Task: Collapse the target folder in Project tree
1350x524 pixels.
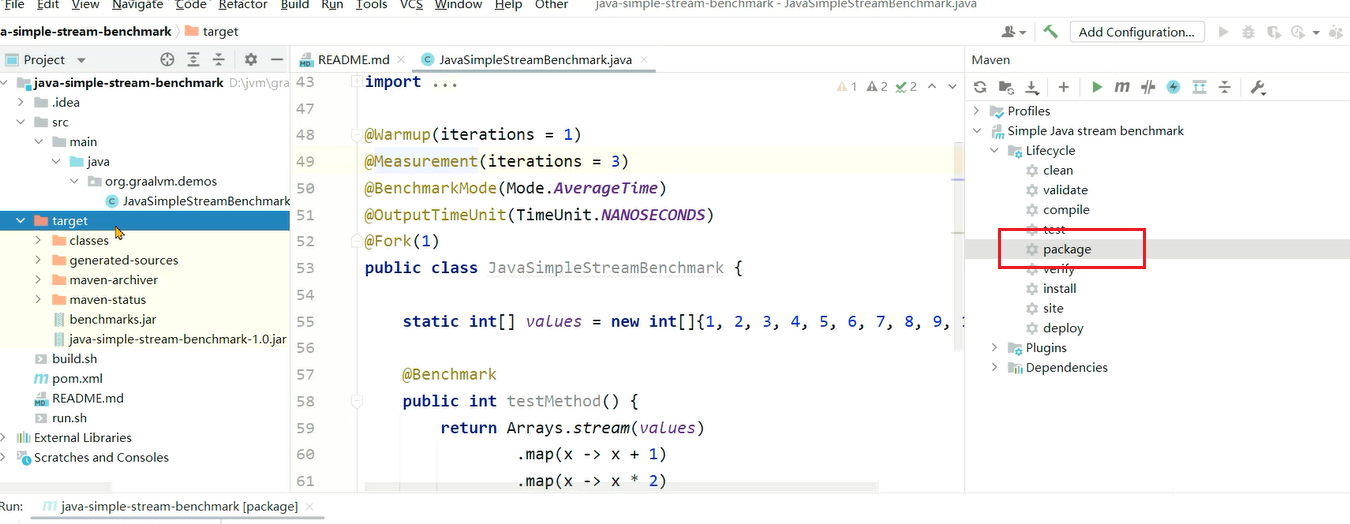Action: point(20,221)
